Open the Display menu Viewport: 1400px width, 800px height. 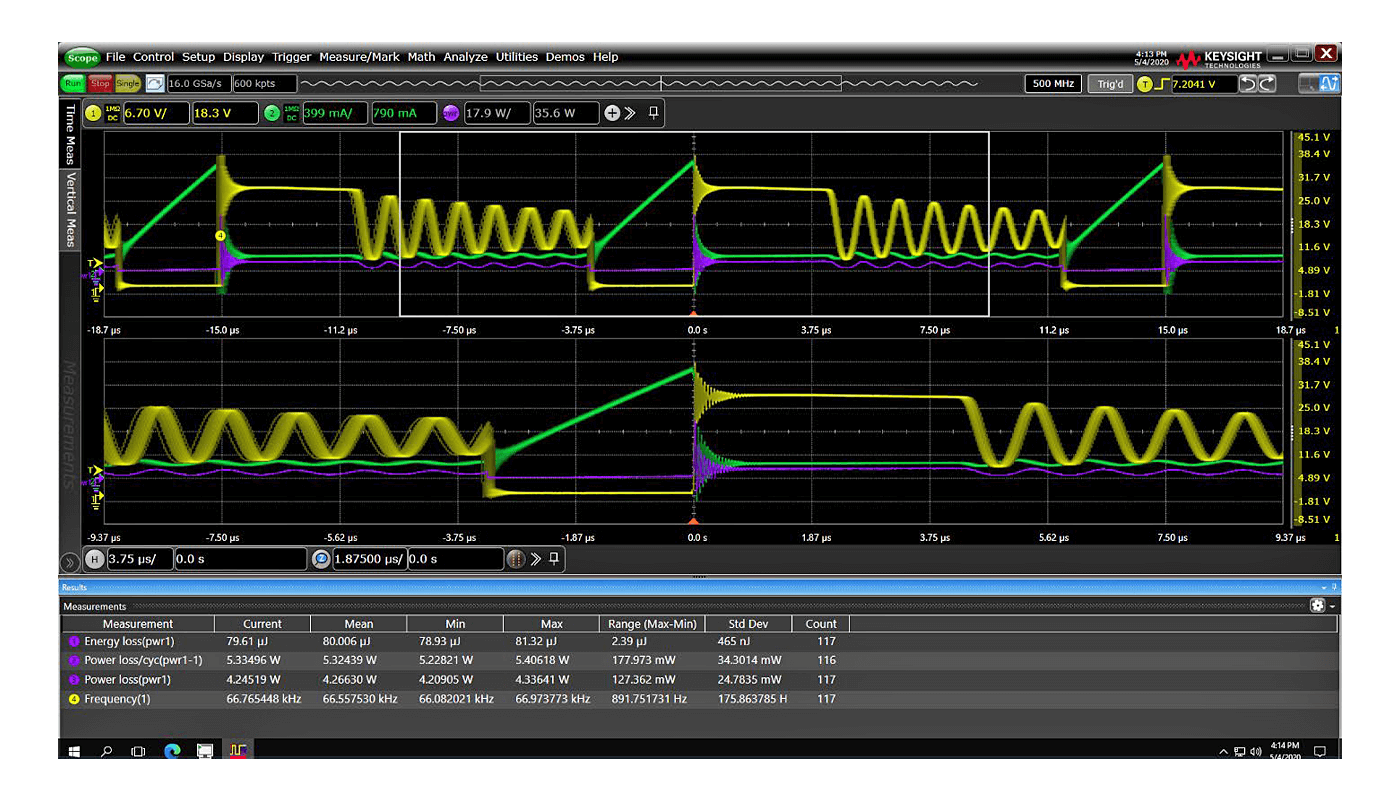(x=243, y=57)
